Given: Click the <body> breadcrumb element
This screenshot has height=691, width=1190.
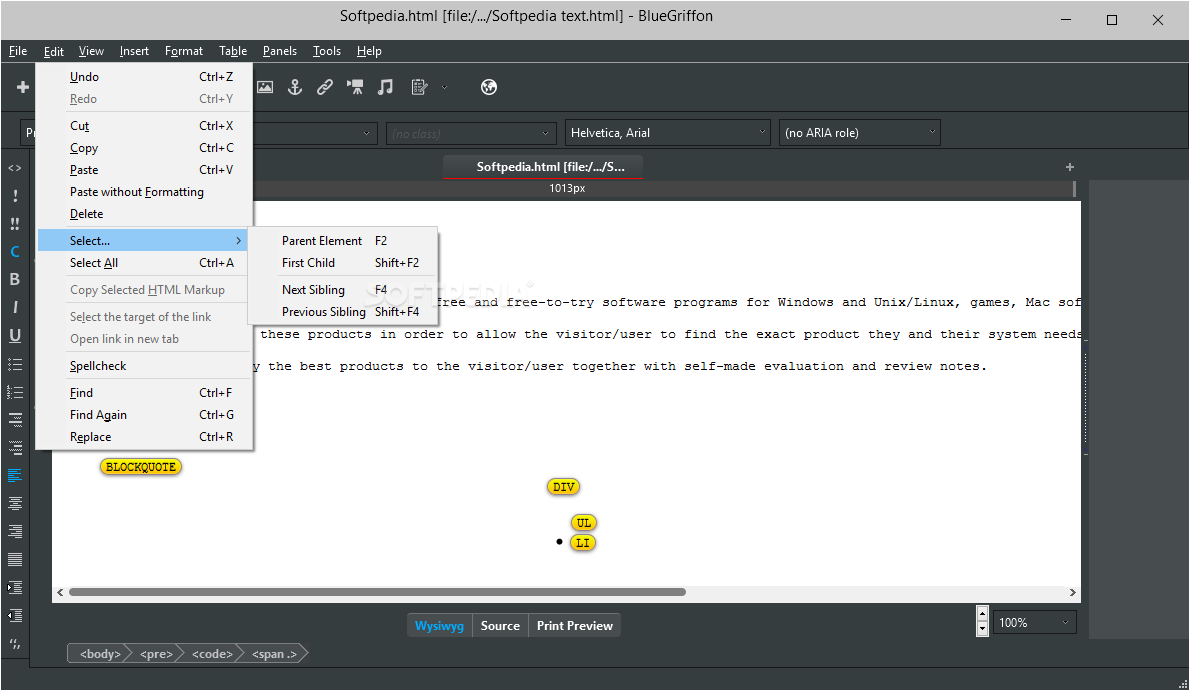Looking at the screenshot, I should tap(99, 654).
